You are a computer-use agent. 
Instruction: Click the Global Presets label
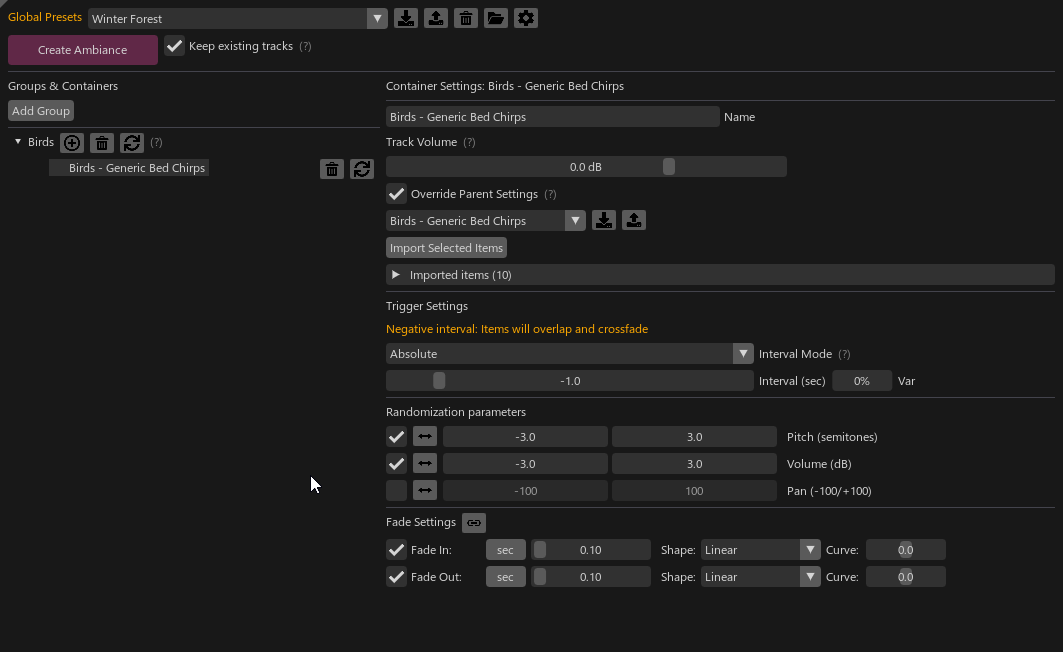tap(45, 17)
